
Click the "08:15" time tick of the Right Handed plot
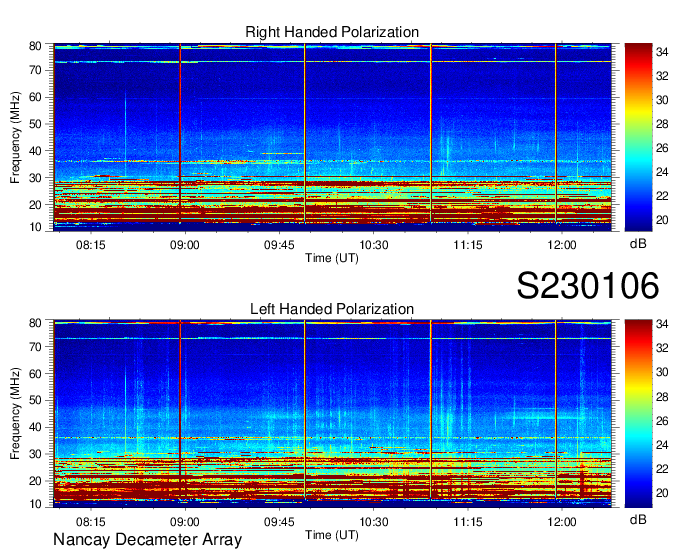pyautogui.click(x=91, y=245)
